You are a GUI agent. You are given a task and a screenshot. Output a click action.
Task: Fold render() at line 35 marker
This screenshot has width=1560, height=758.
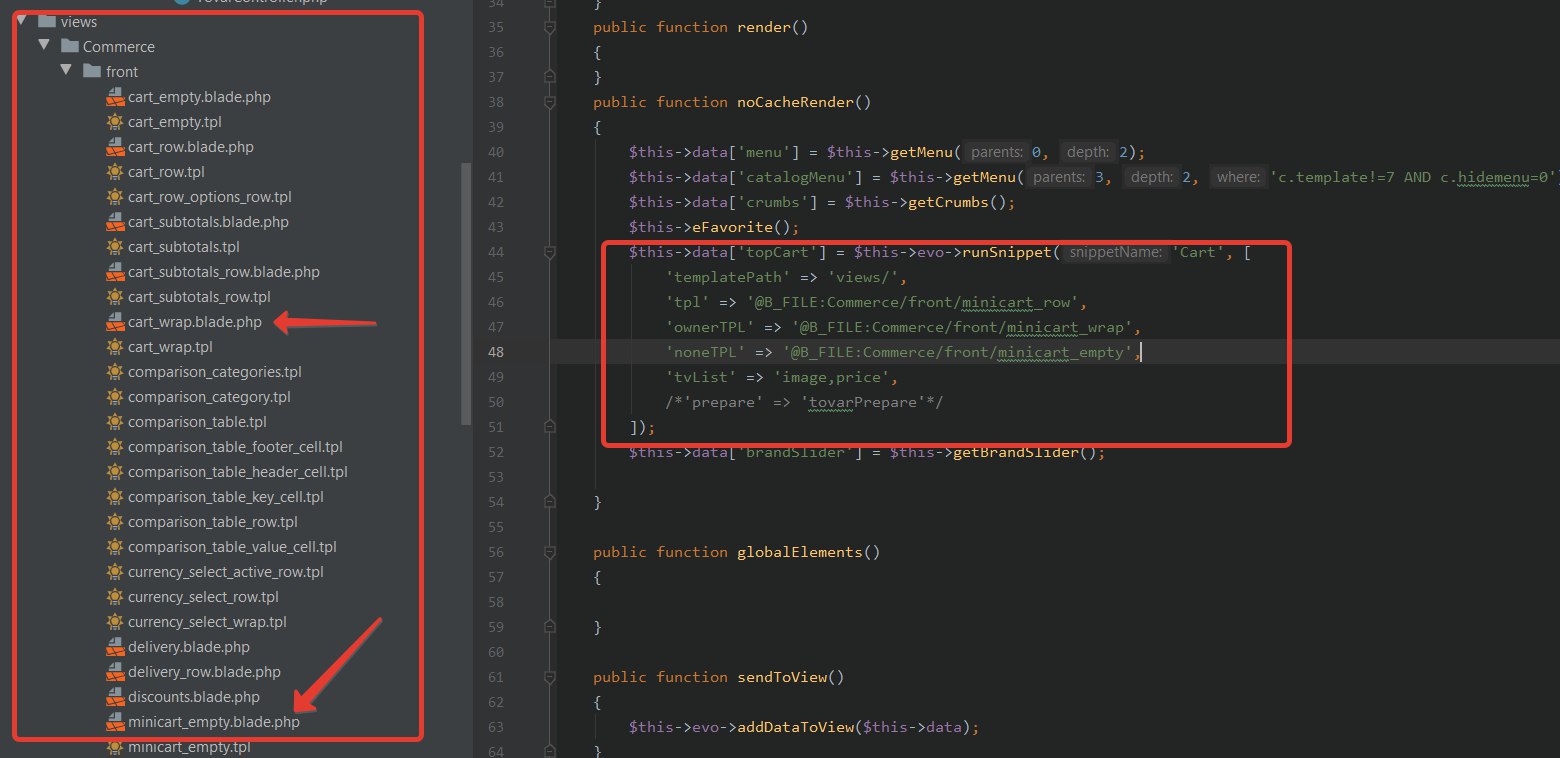(548, 29)
